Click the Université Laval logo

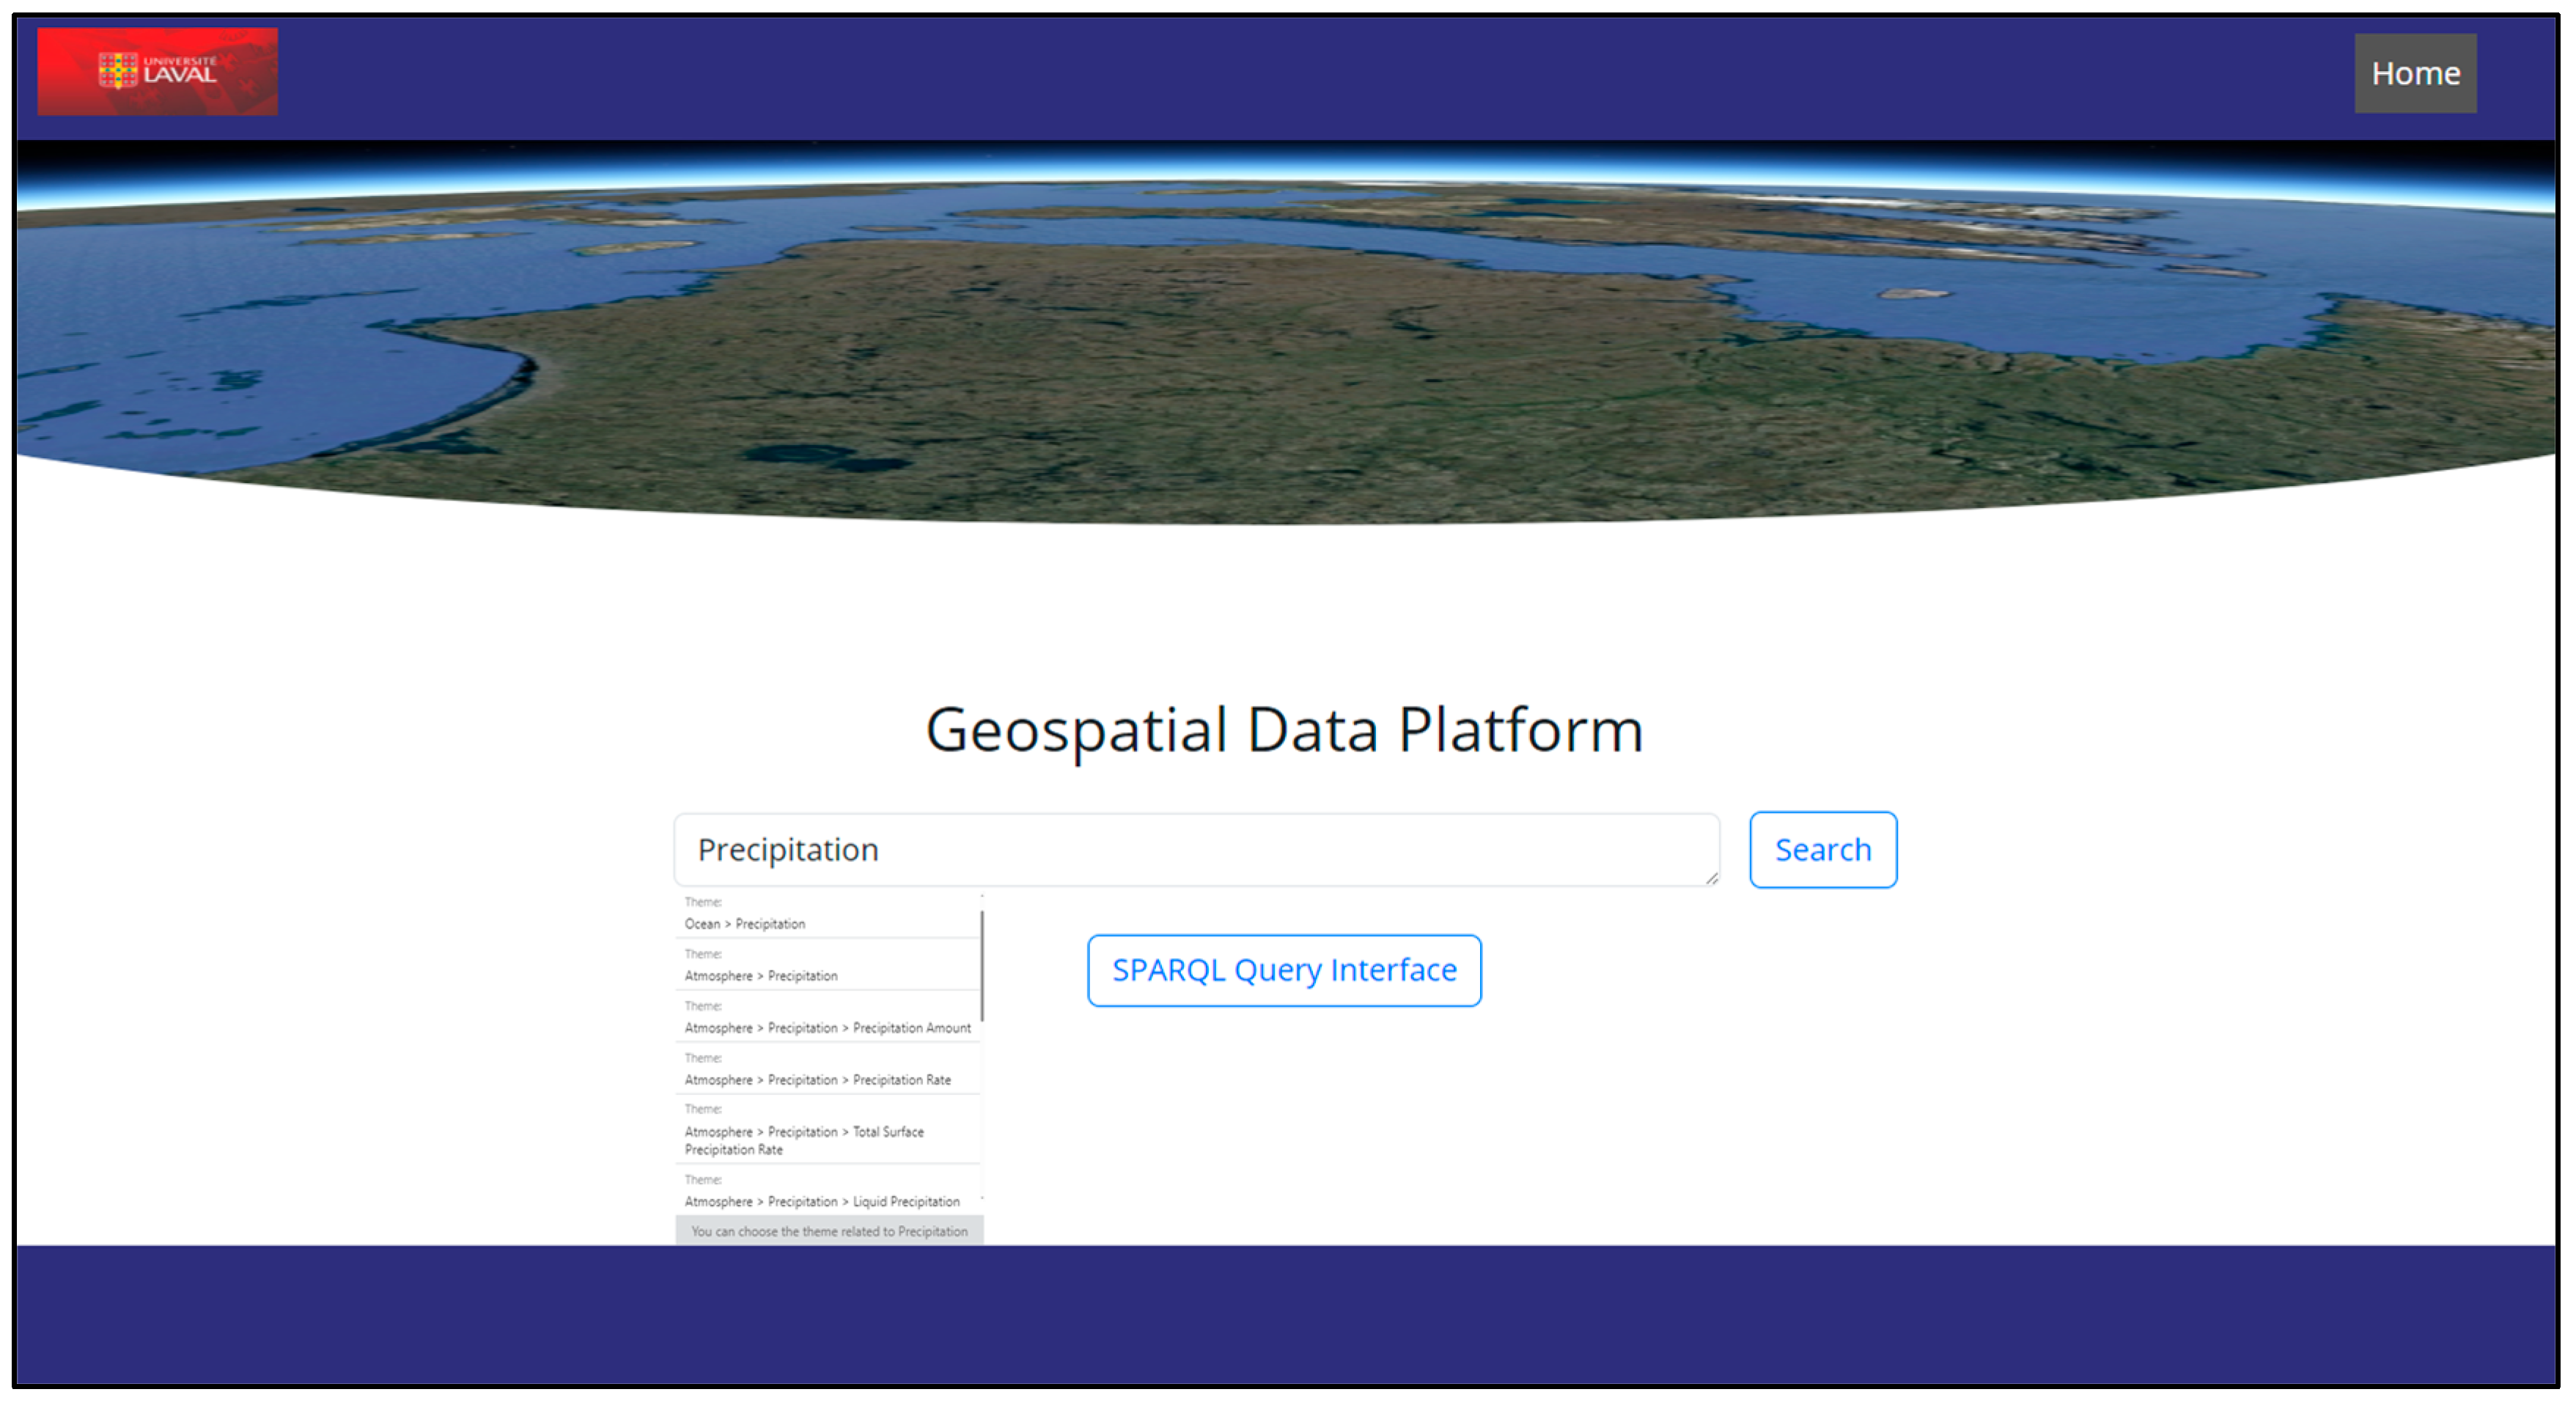coord(157,72)
